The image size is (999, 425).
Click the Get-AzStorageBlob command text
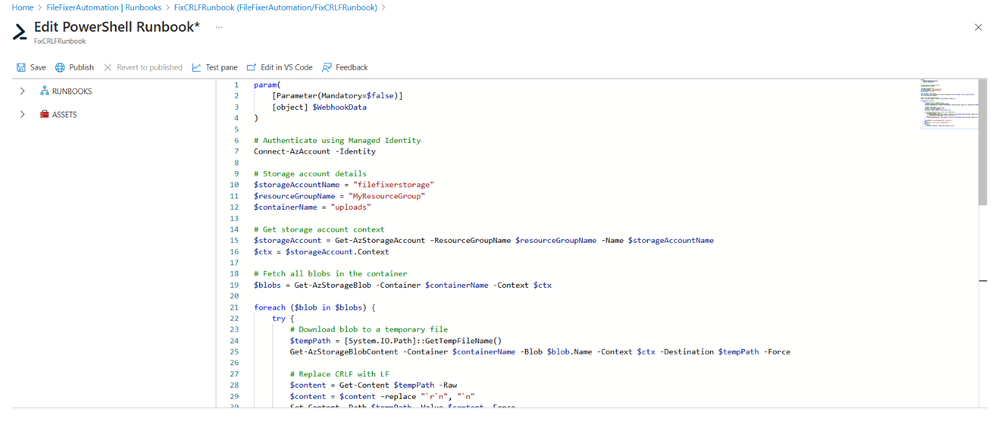coord(331,285)
